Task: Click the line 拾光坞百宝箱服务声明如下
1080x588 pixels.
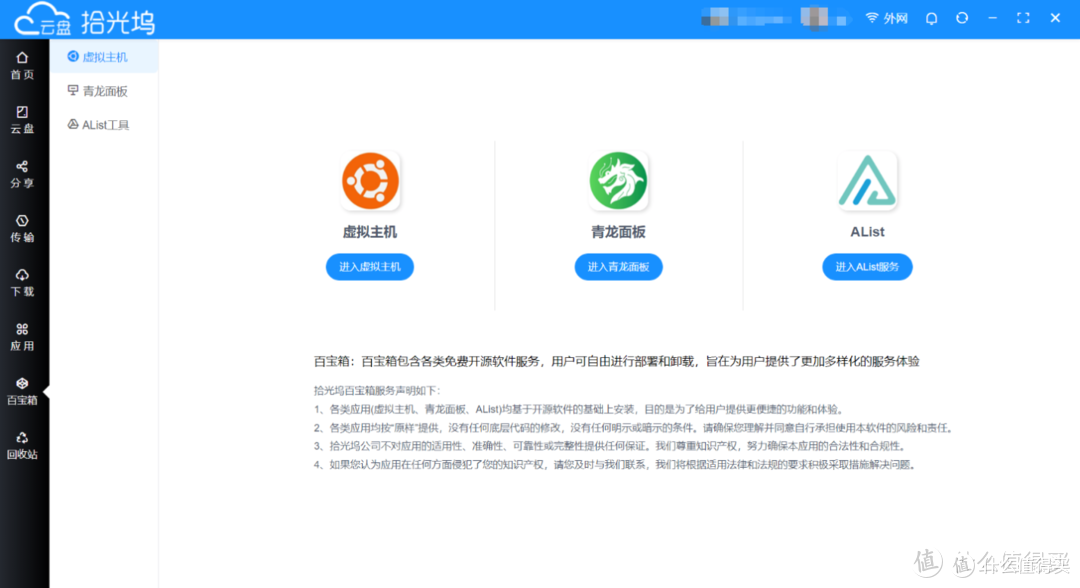Action: click(x=377, y=390)
